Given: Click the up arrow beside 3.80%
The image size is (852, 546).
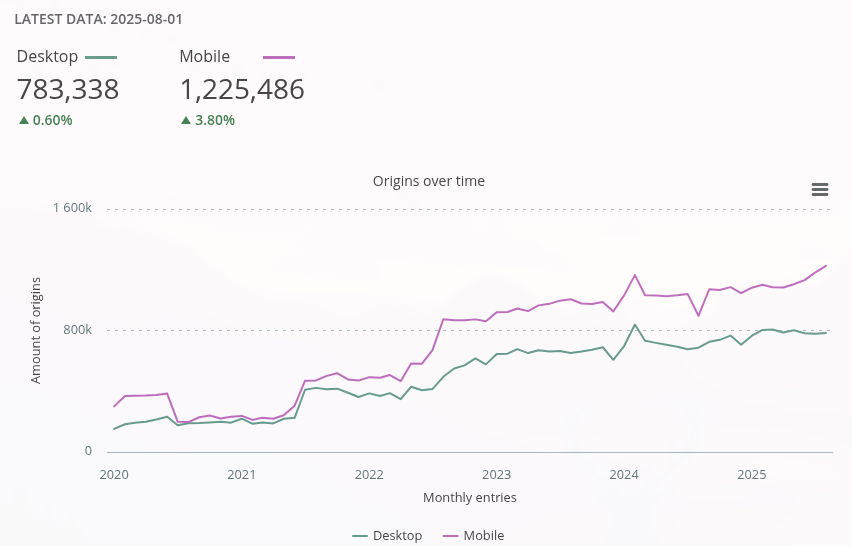Looking at the screenshot, I should (x=186, y=120).
